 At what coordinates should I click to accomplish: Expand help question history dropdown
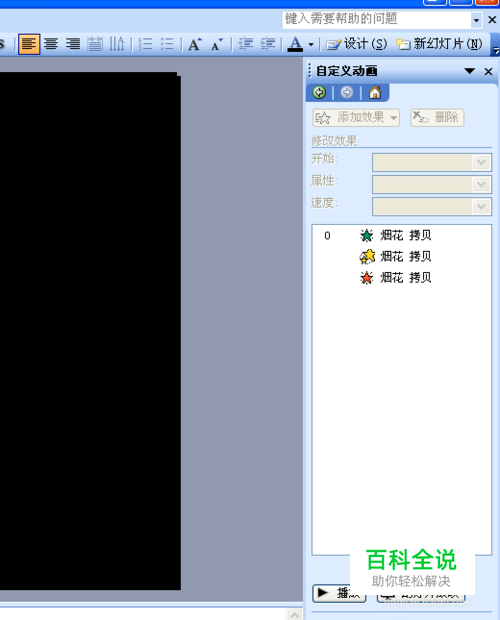[477, 20]
